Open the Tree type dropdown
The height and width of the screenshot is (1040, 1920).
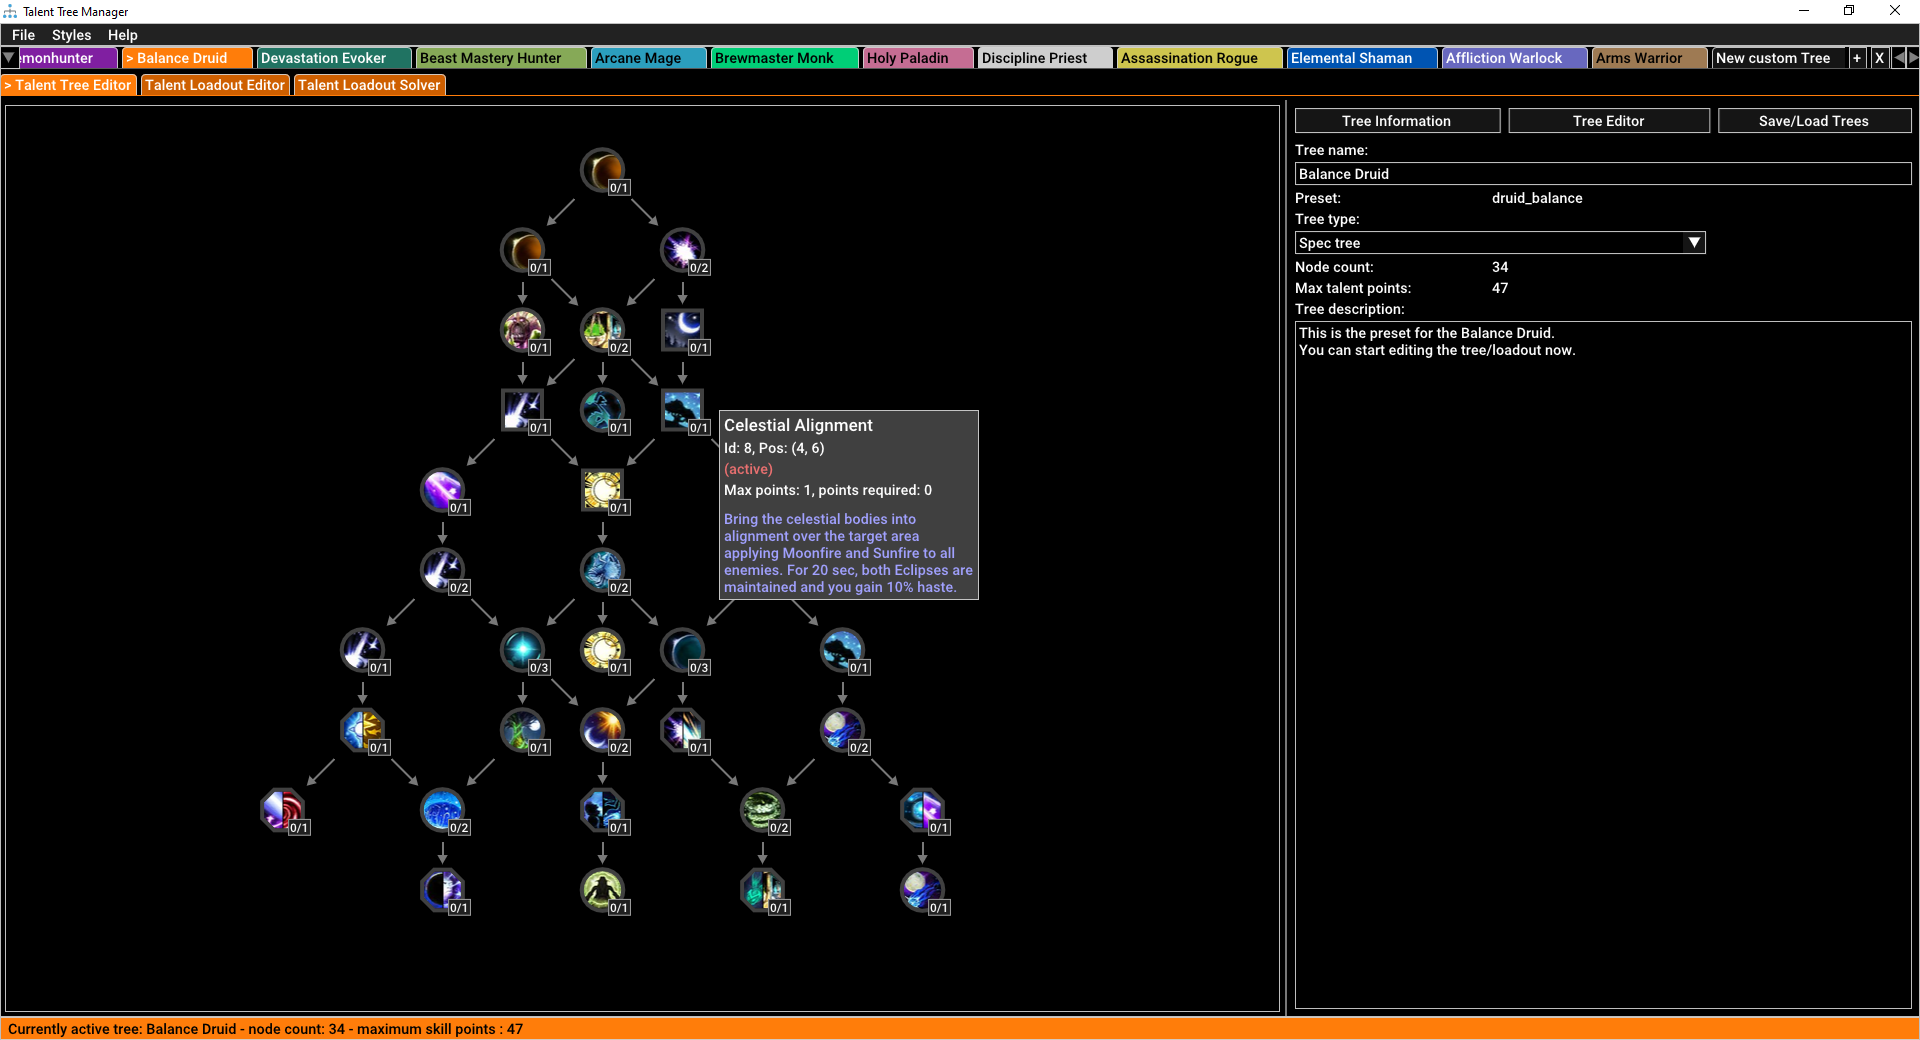1500,243
